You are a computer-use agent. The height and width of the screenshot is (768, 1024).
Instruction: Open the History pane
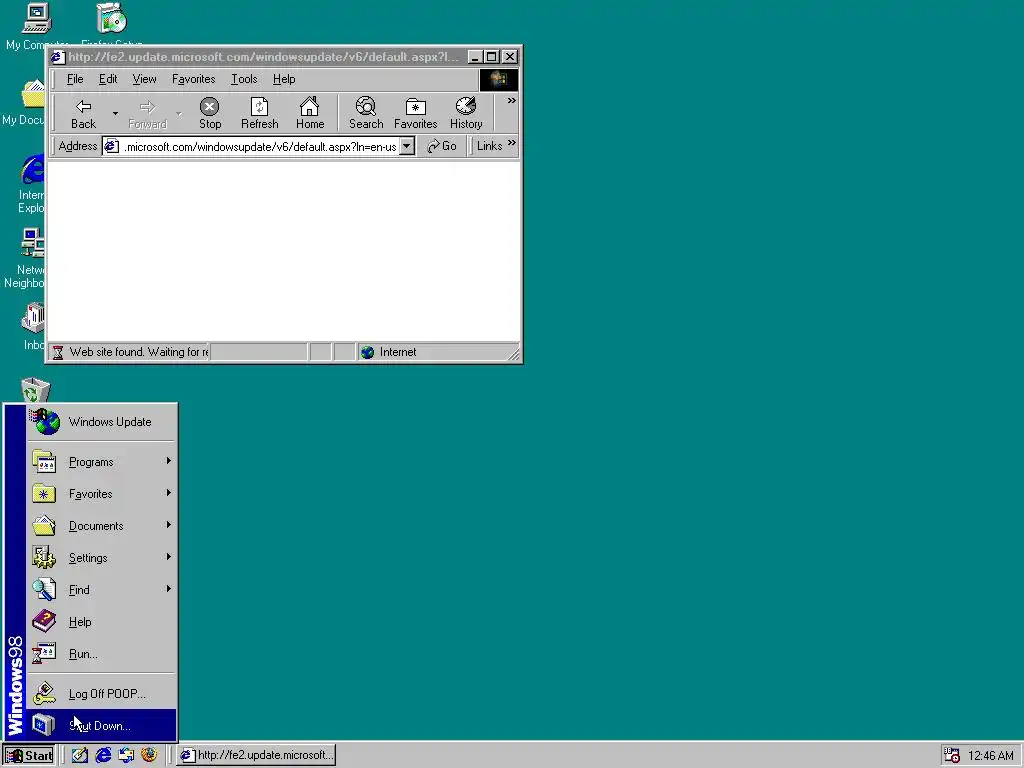[x=466, y=114]
